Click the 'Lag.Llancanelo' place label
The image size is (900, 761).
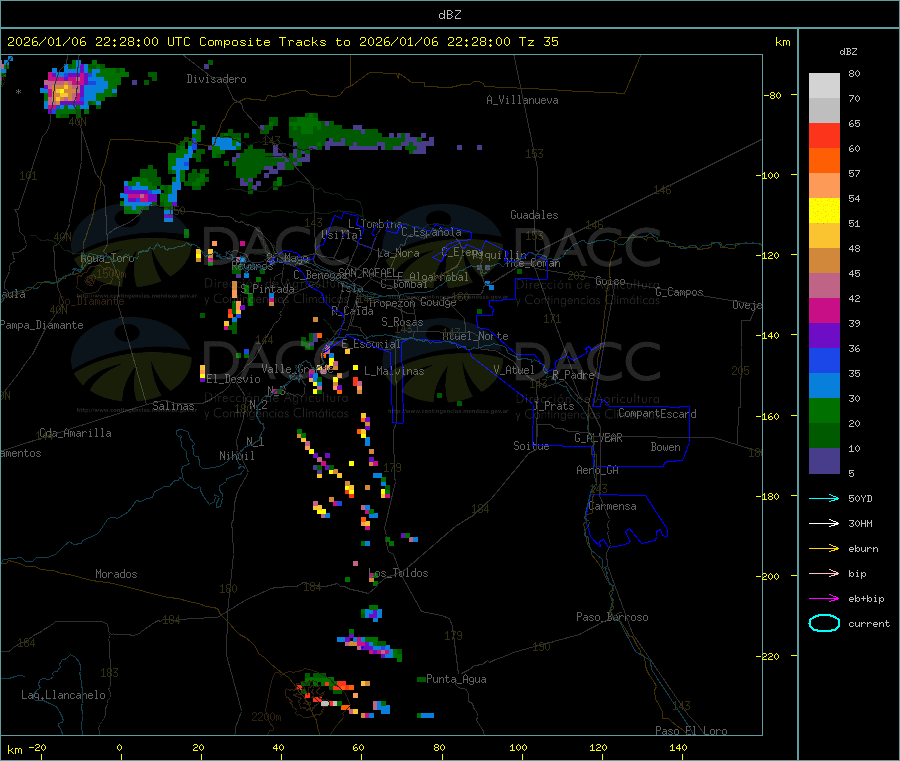(64, 696)
